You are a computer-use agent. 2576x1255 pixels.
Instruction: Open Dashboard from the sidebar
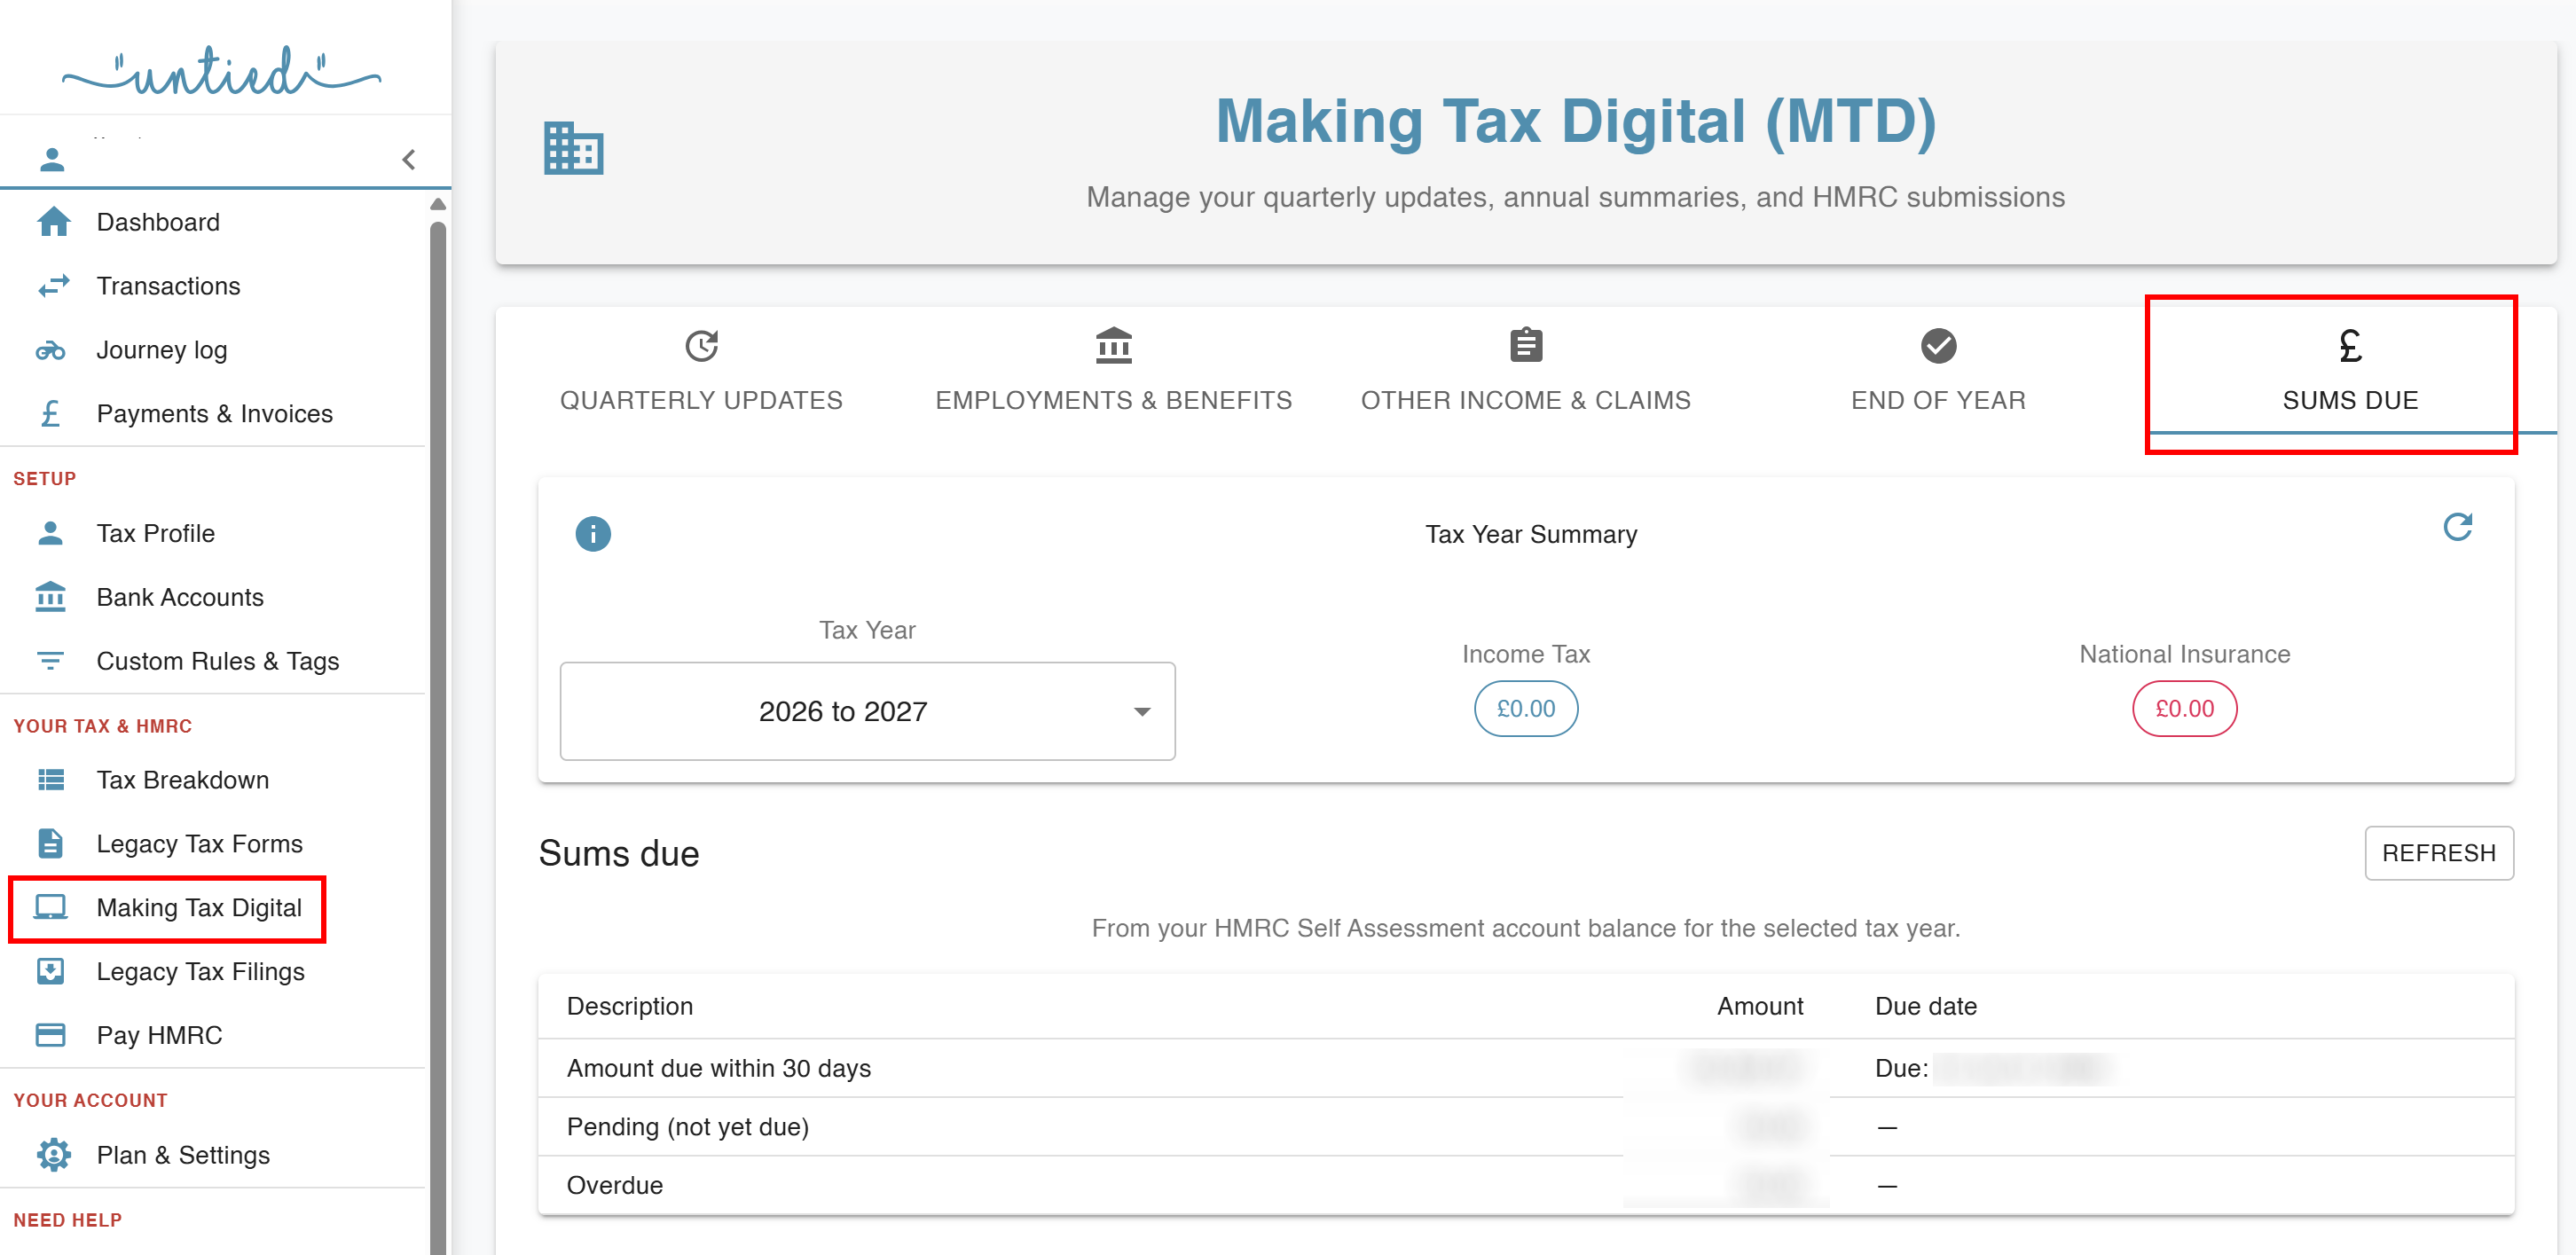[x=158, y=222]
